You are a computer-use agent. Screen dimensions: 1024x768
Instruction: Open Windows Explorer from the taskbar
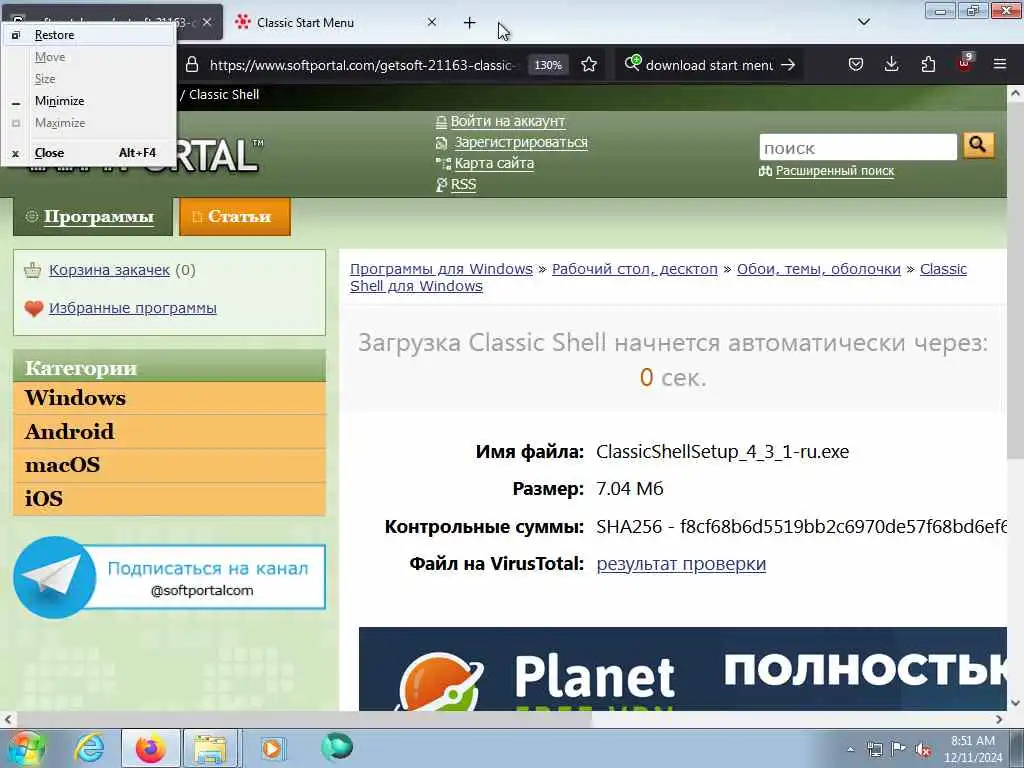[x=210, y=748]
